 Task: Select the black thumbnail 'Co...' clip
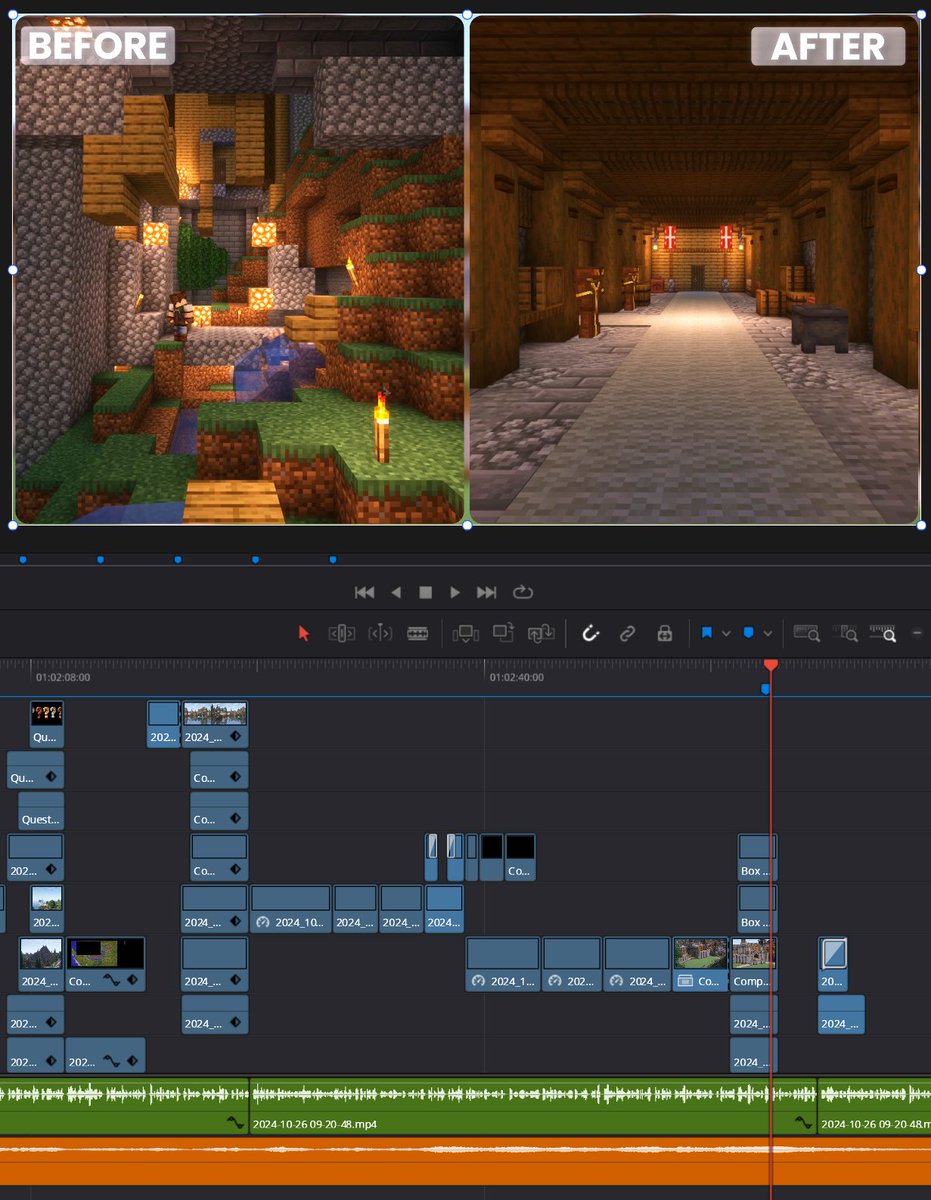(520, 857)
